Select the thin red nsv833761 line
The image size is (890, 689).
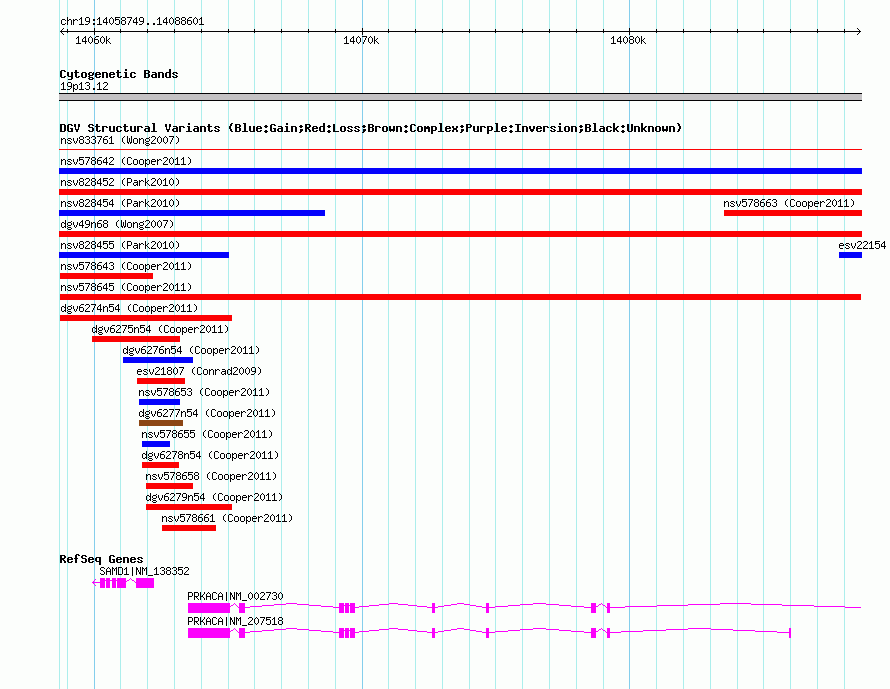[x=460, y=150]
